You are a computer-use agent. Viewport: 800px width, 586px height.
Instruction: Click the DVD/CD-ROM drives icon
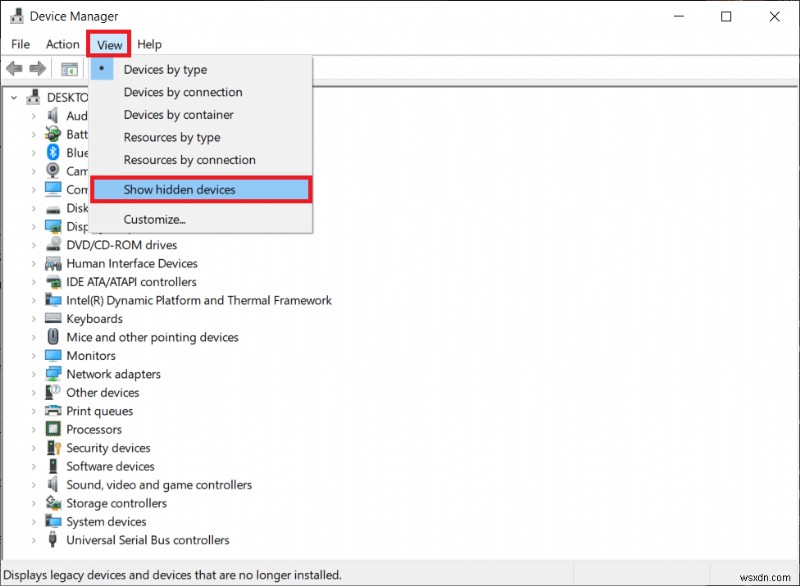click(53, 245)
